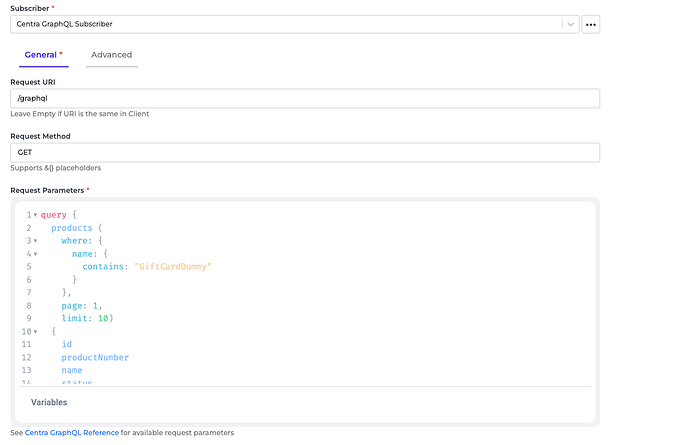
Task: Collapse the where block fold arrow on line 3
Action: pyautogui.click(x=36, y=241)
